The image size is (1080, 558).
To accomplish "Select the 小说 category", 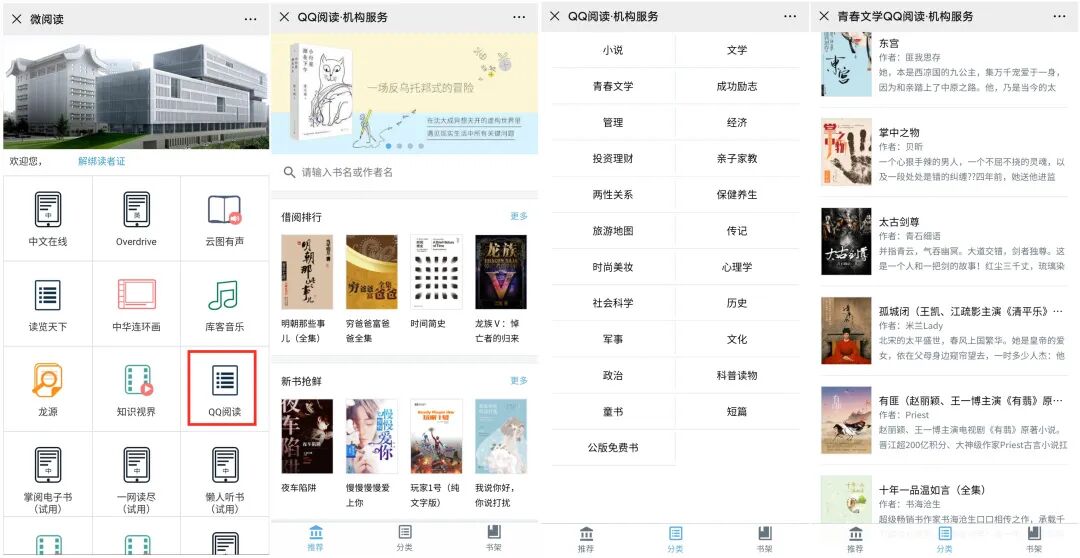I will tap(613, 50).
